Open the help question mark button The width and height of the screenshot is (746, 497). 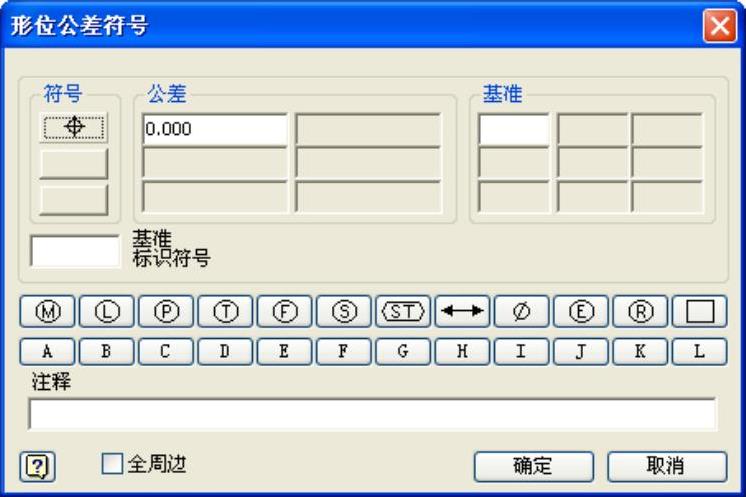(x=38, y=467)
